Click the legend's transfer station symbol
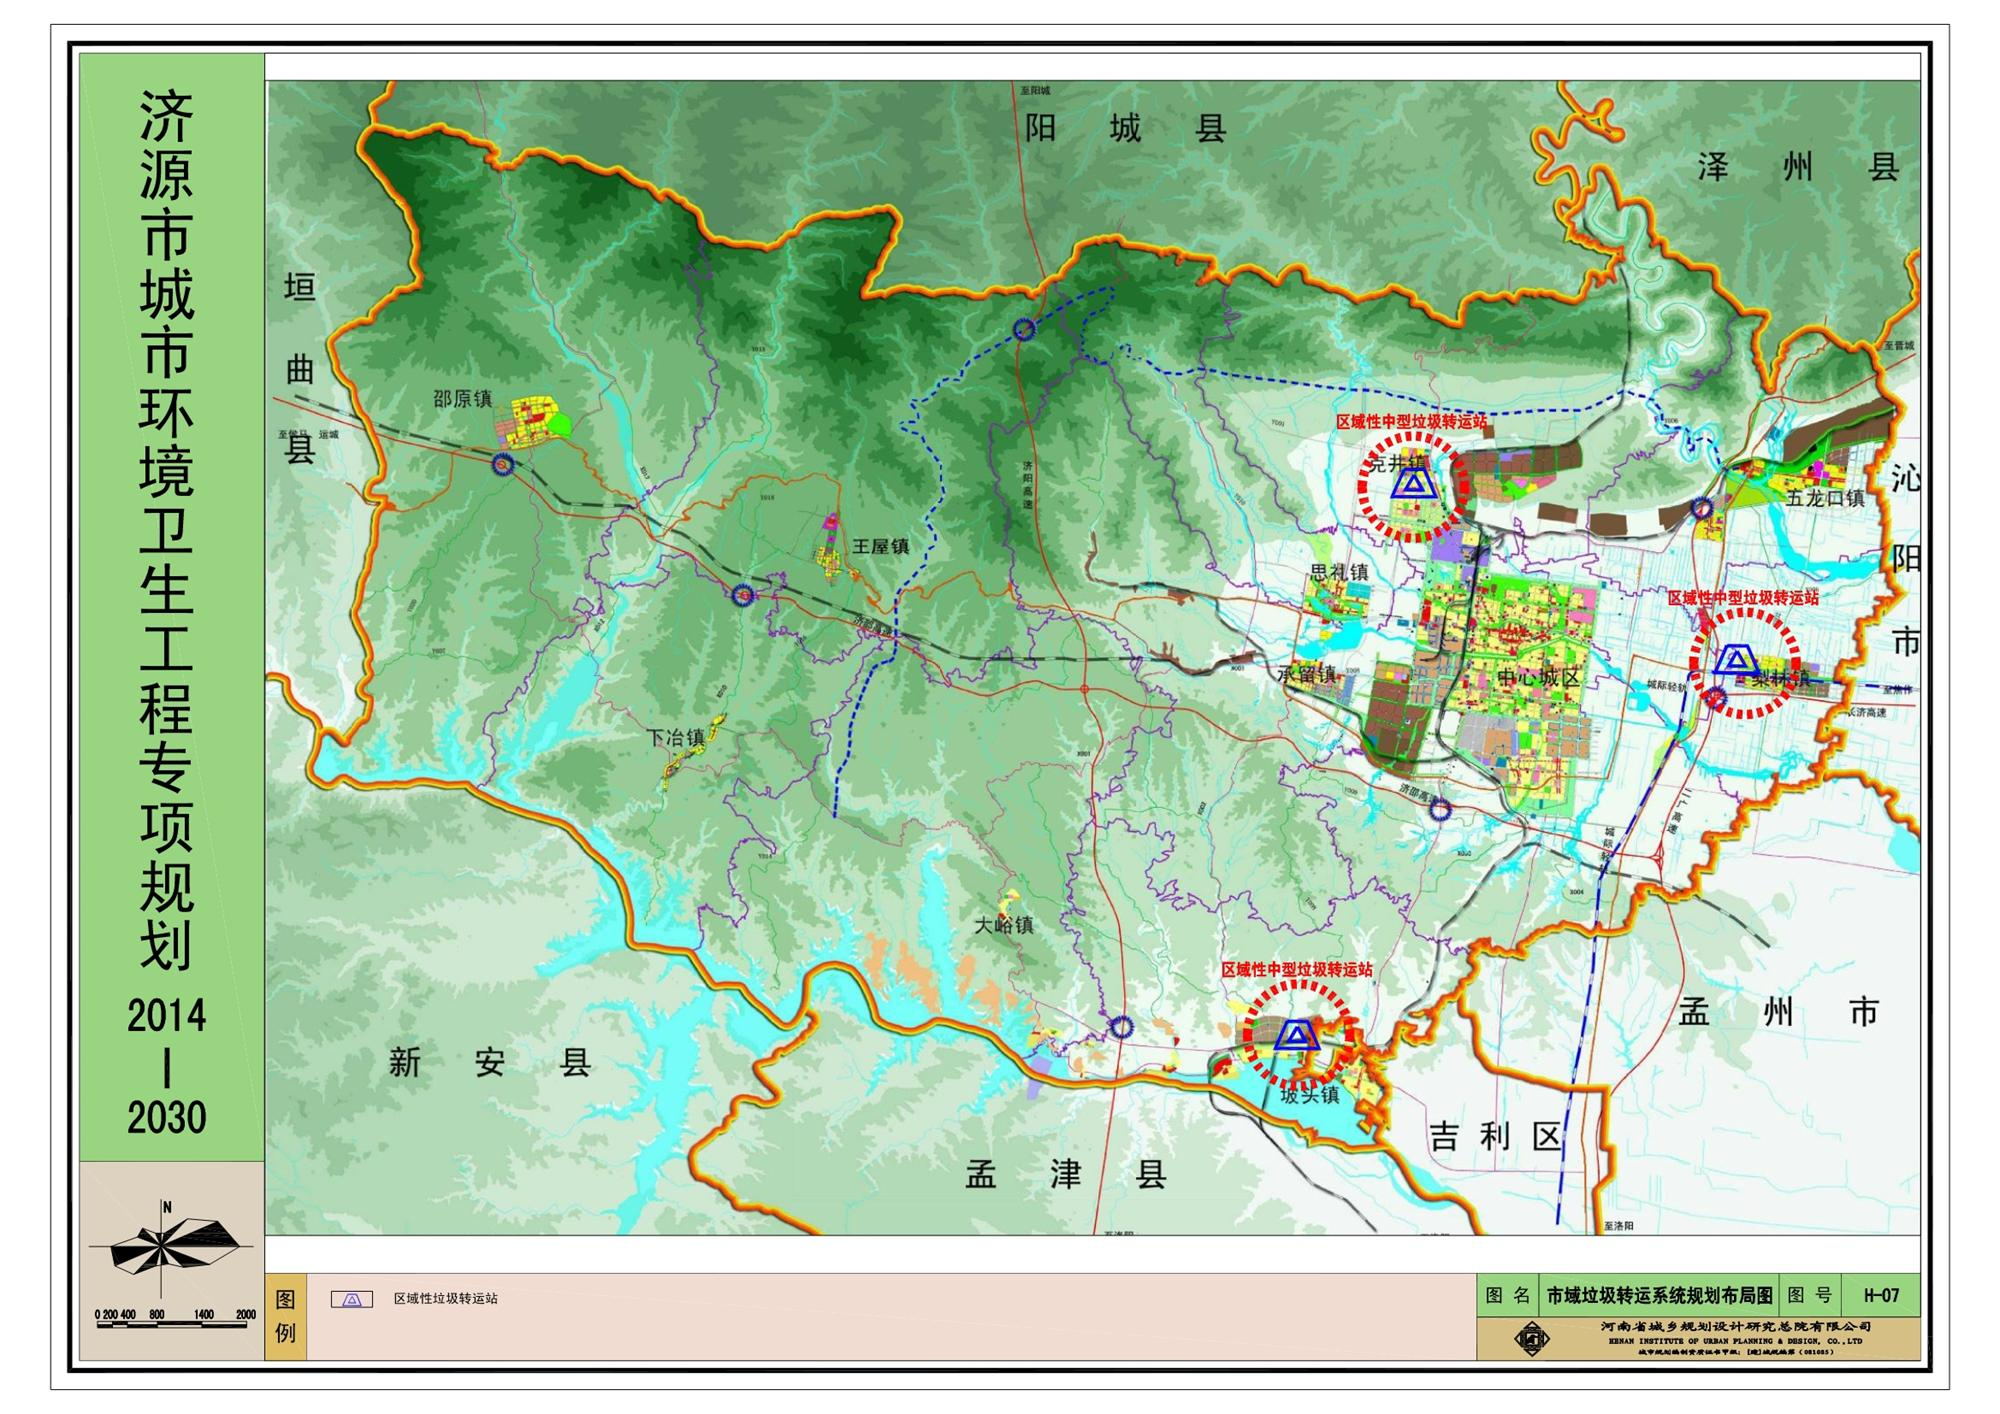 click(x=352, y=1299)
